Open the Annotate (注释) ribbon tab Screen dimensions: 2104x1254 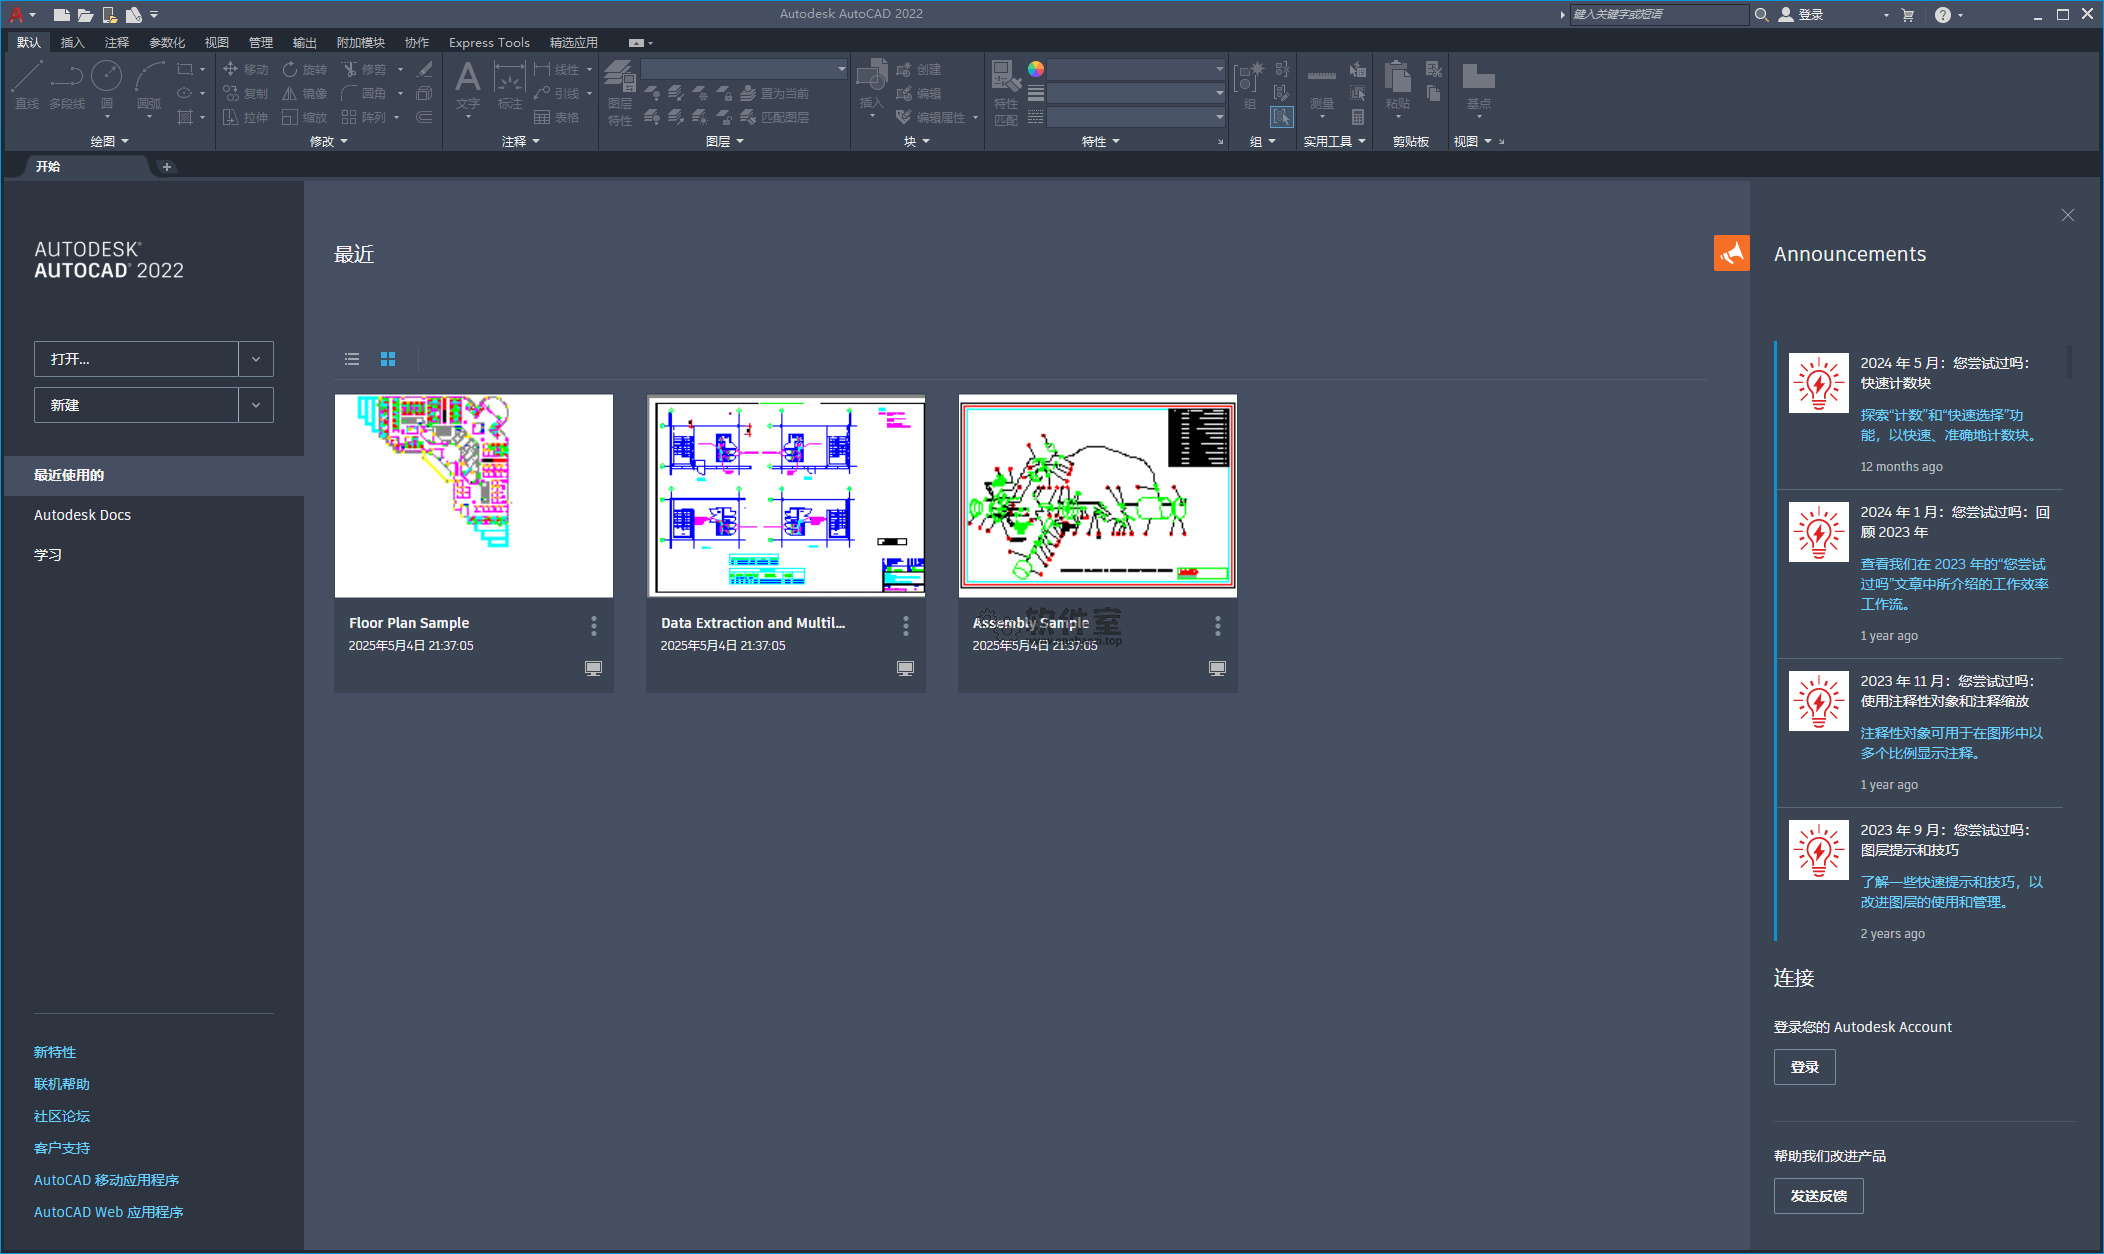click(x=117, y=43)
